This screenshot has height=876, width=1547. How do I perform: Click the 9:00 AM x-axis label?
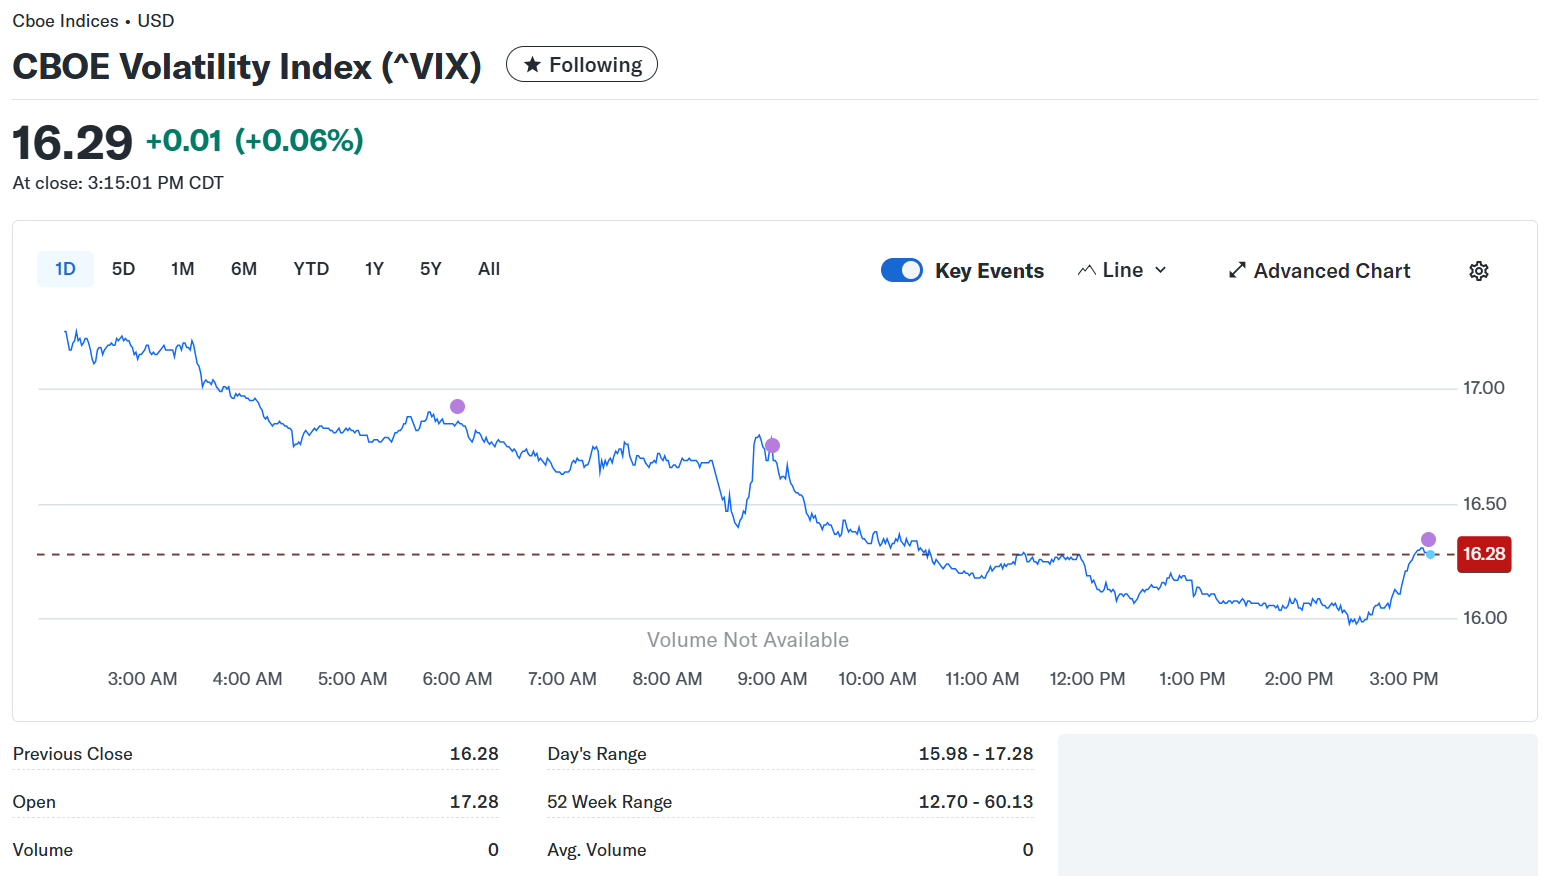click(x=772, y=679)
